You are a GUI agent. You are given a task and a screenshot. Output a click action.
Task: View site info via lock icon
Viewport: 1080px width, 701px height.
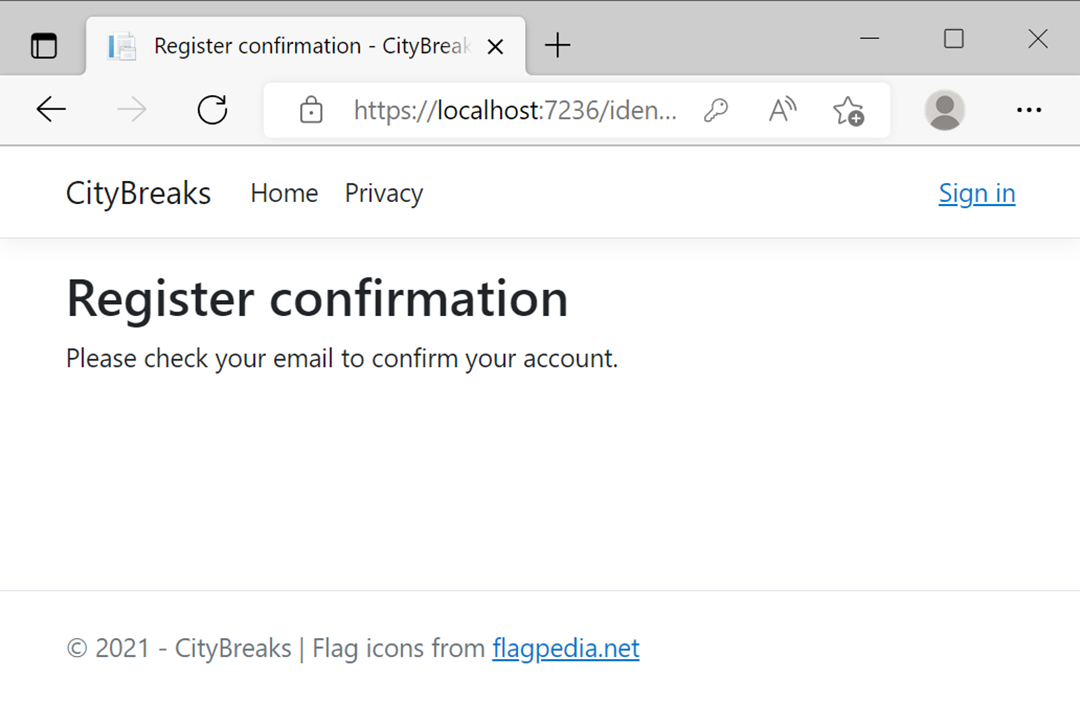point(311,110)
